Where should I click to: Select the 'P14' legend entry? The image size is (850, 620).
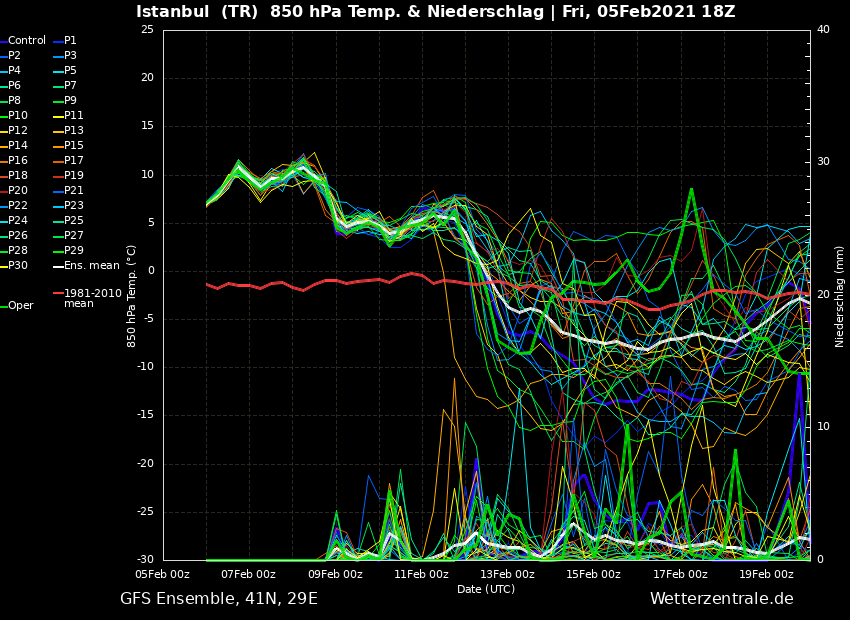tap(14, 145)
